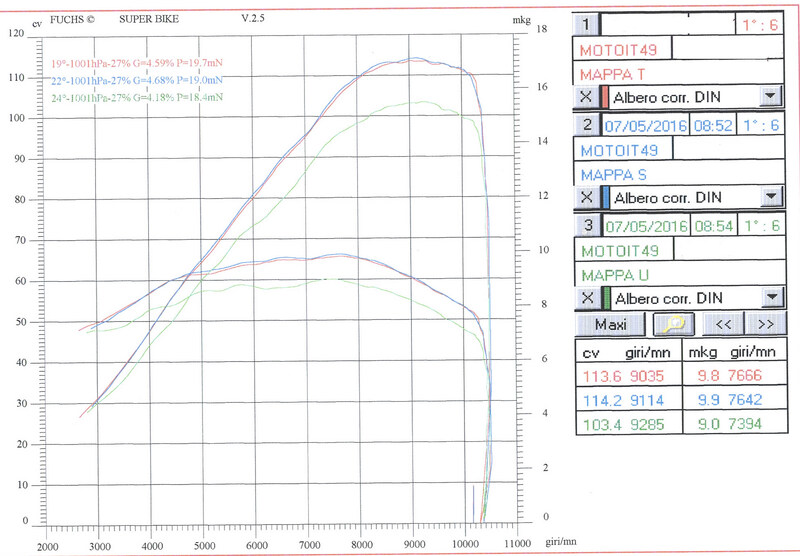Open the red curve Albero corr. DIN dropdown
This screenshot has height=556, width=800.
pos(769,97)
